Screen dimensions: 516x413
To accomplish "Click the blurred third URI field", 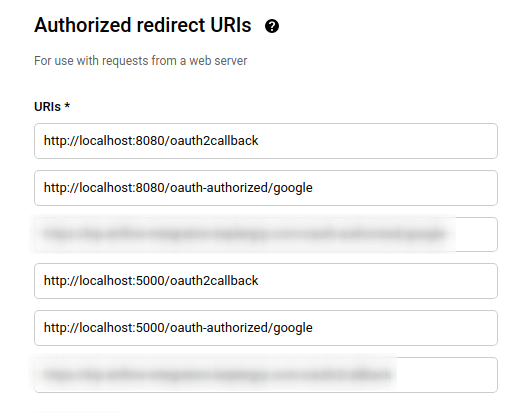I will 266,234.
